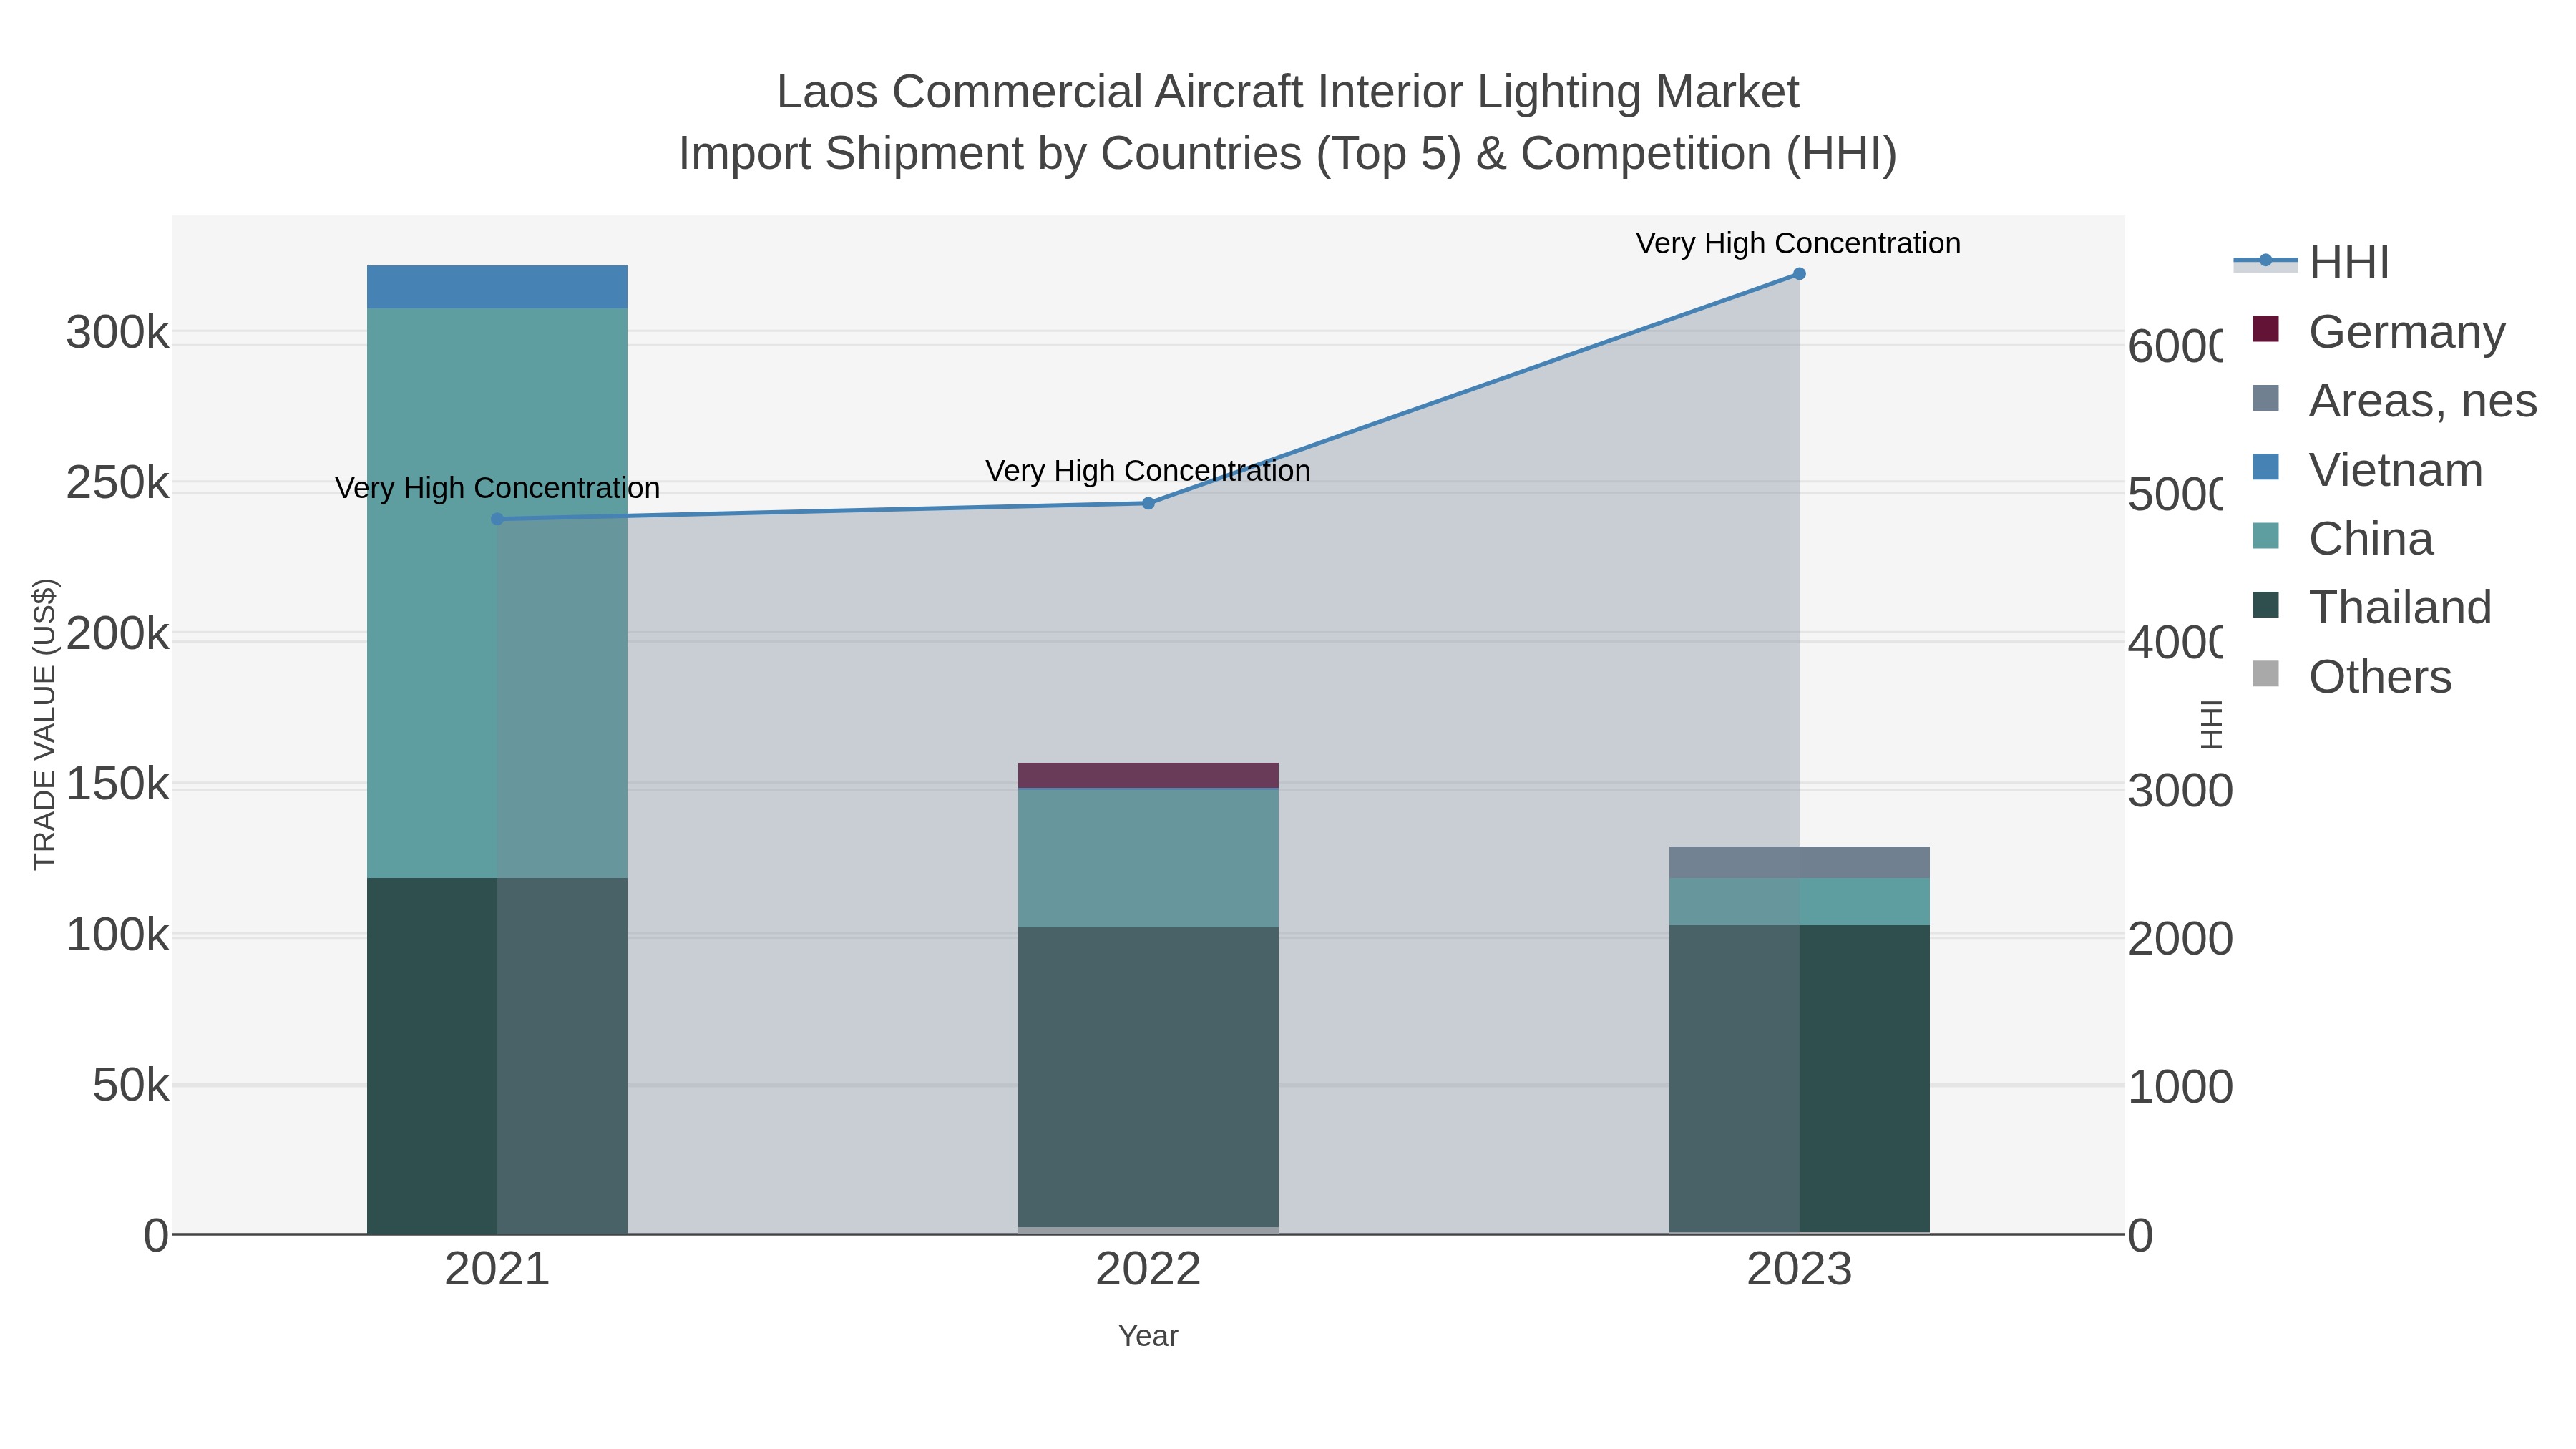Click the Areas, nes segment of 2023 bar
Screen dimensions: 2576x1449
click(1799, 862)
